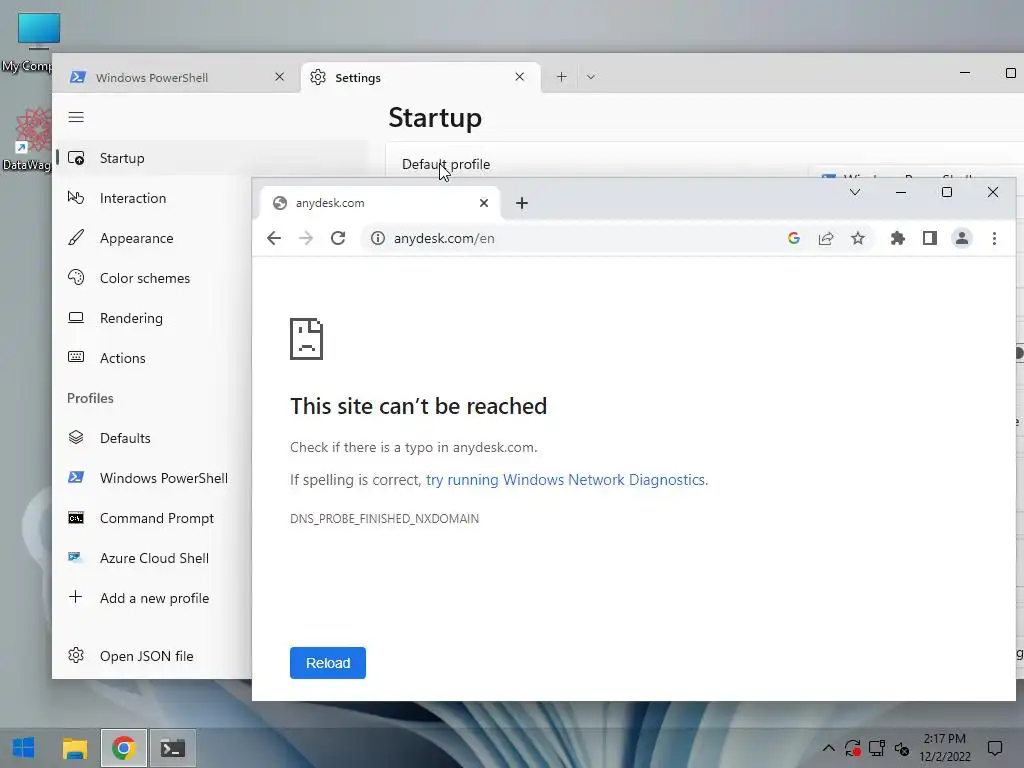Click the sync status tray icon
This screenshot has height=768, width=1024.
(x=852, y=748)
